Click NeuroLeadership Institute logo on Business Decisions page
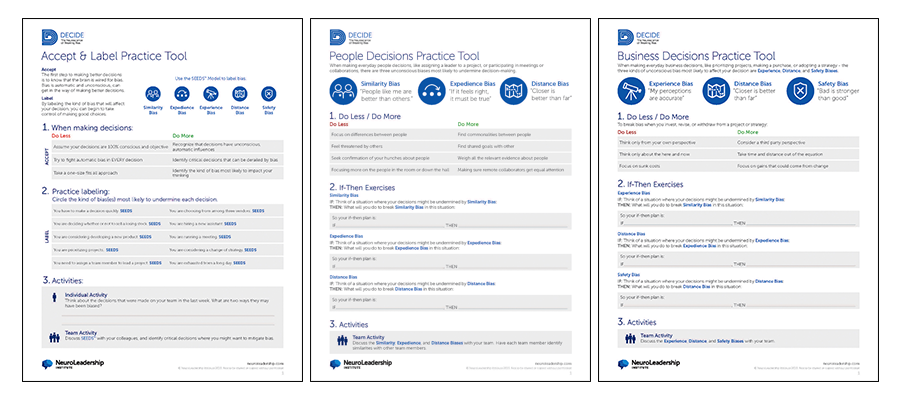 pyautogui.click(x=647, y=365)
